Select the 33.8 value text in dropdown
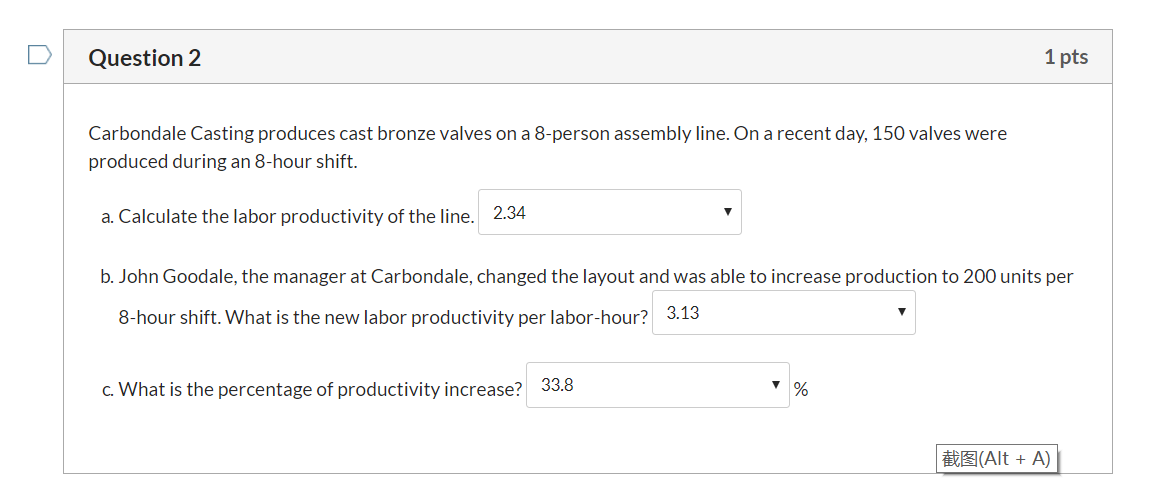 (x=557, y=385)
